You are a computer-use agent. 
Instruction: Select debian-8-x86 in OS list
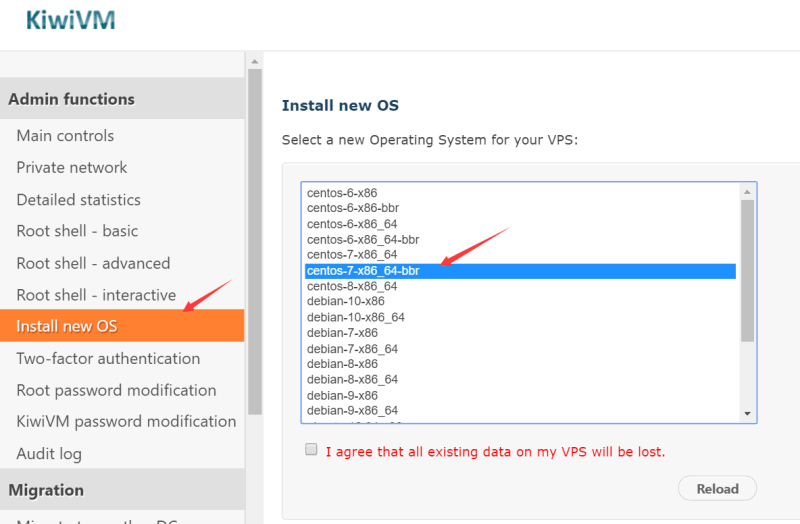pos(520,364)
